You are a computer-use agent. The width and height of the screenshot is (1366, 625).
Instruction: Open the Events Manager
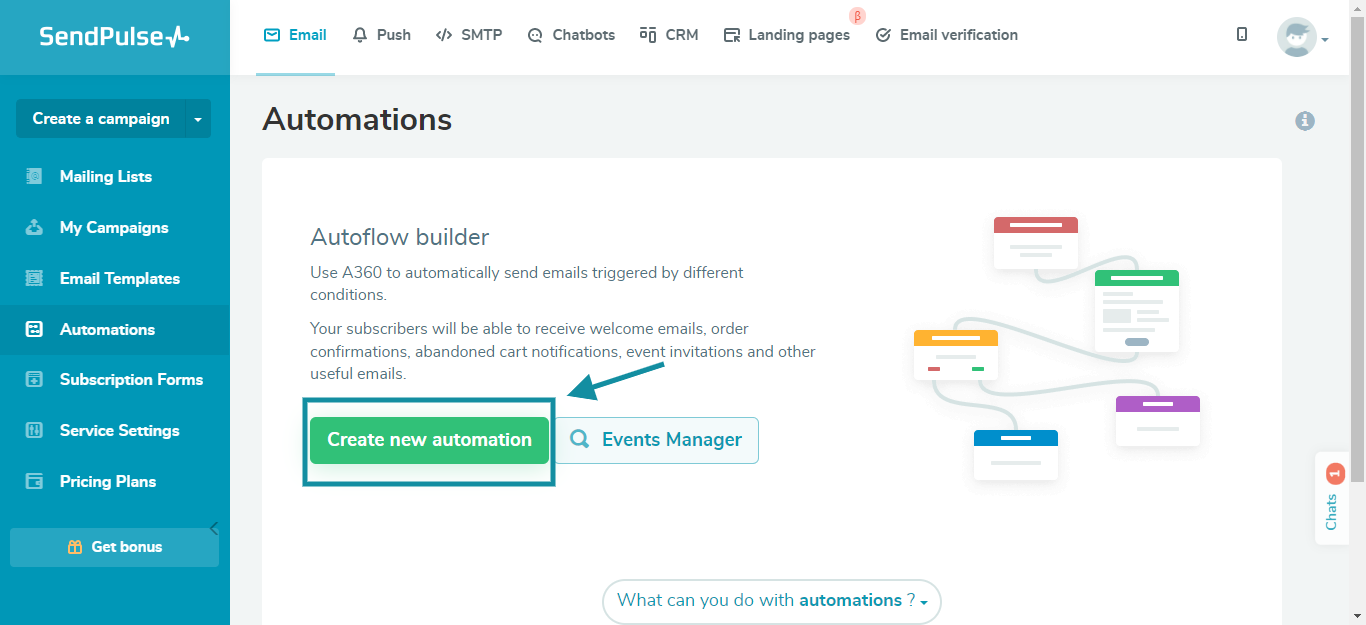[657, 440]
